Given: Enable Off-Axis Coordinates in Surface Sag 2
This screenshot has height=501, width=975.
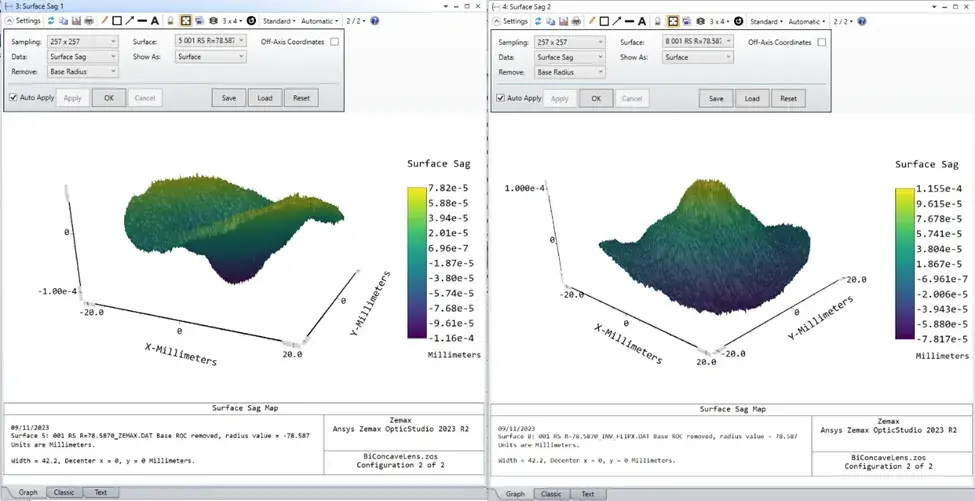Looking at the screenshot, I should pyautogui.click(x=822, y=42).
